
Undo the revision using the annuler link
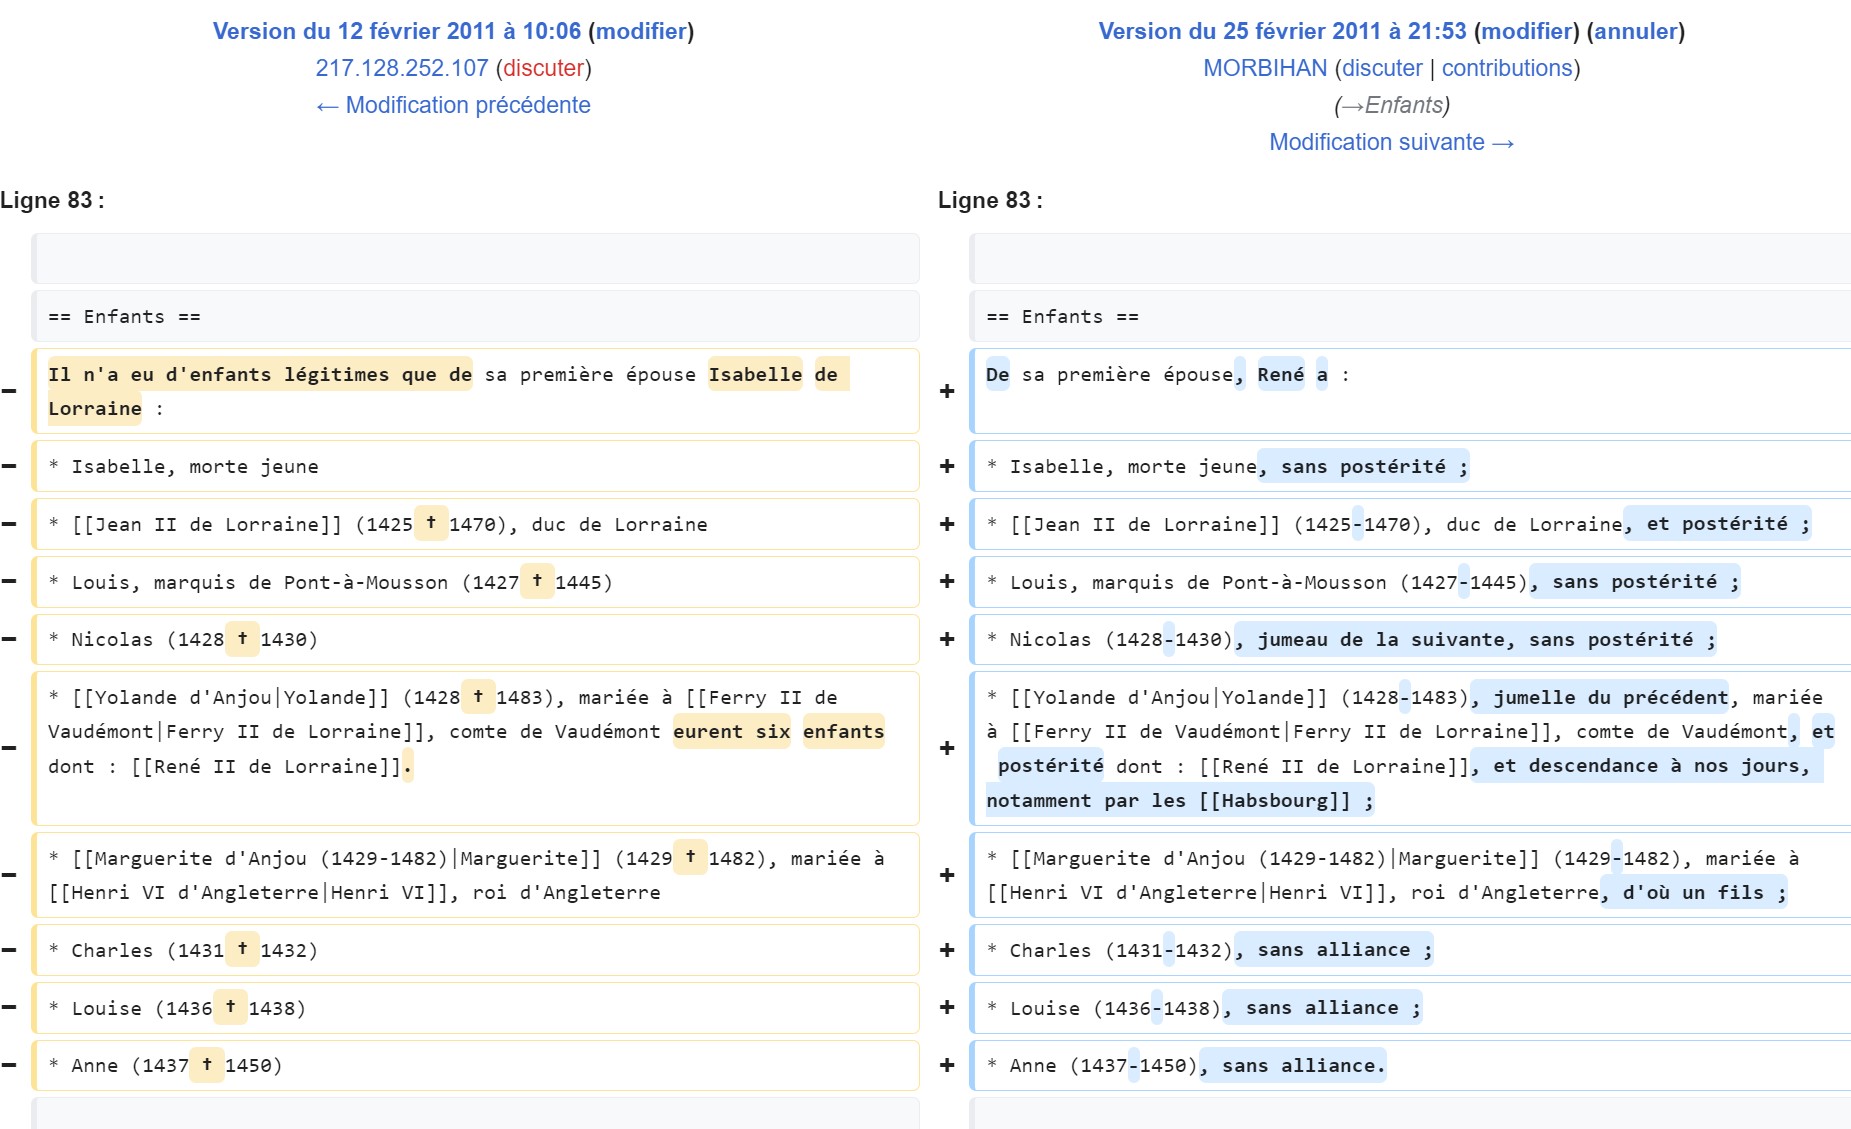coord(1635,31)
